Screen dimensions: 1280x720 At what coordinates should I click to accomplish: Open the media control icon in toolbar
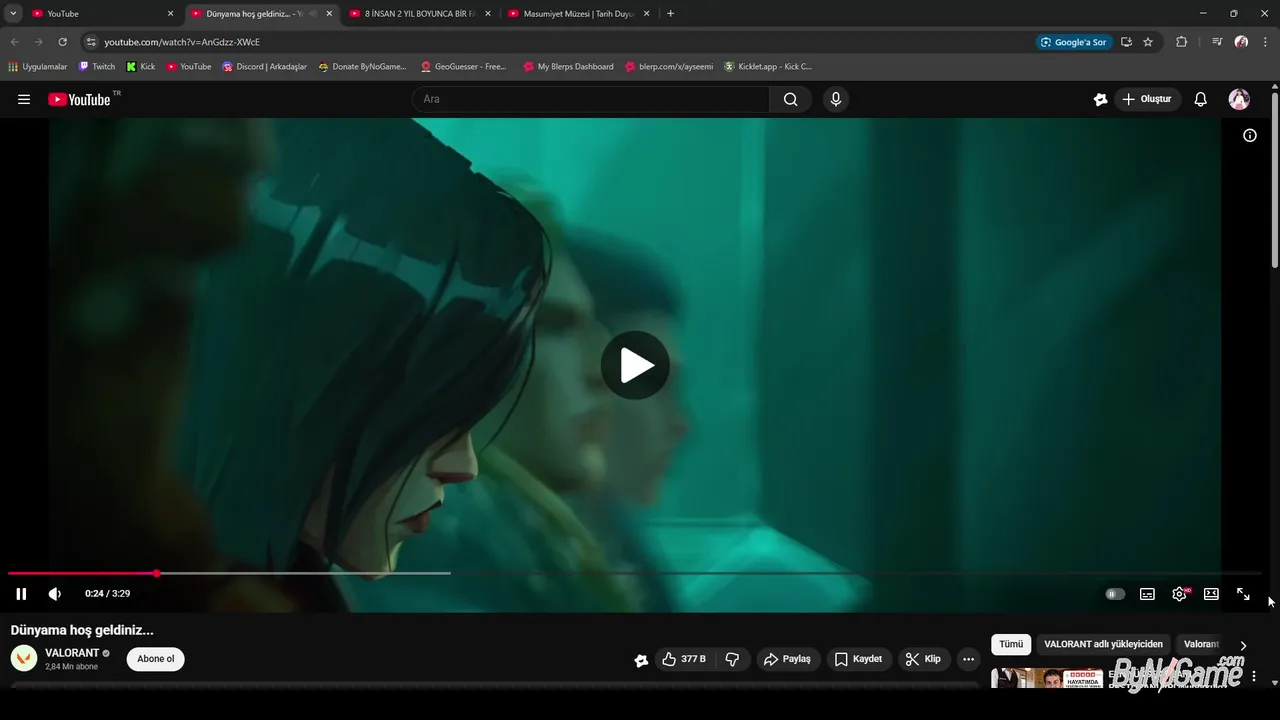coord(1216,42)
